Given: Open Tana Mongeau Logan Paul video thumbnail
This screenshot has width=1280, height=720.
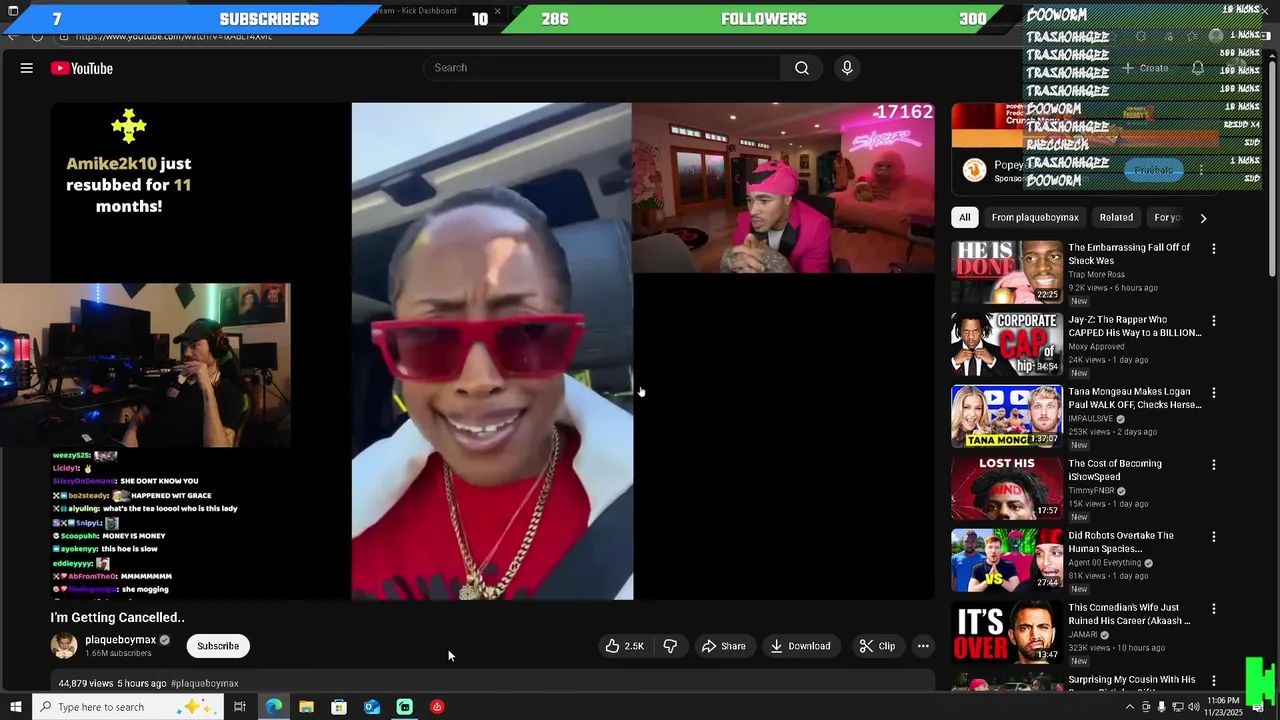Looking at the screenshot, I should 1006,416.
